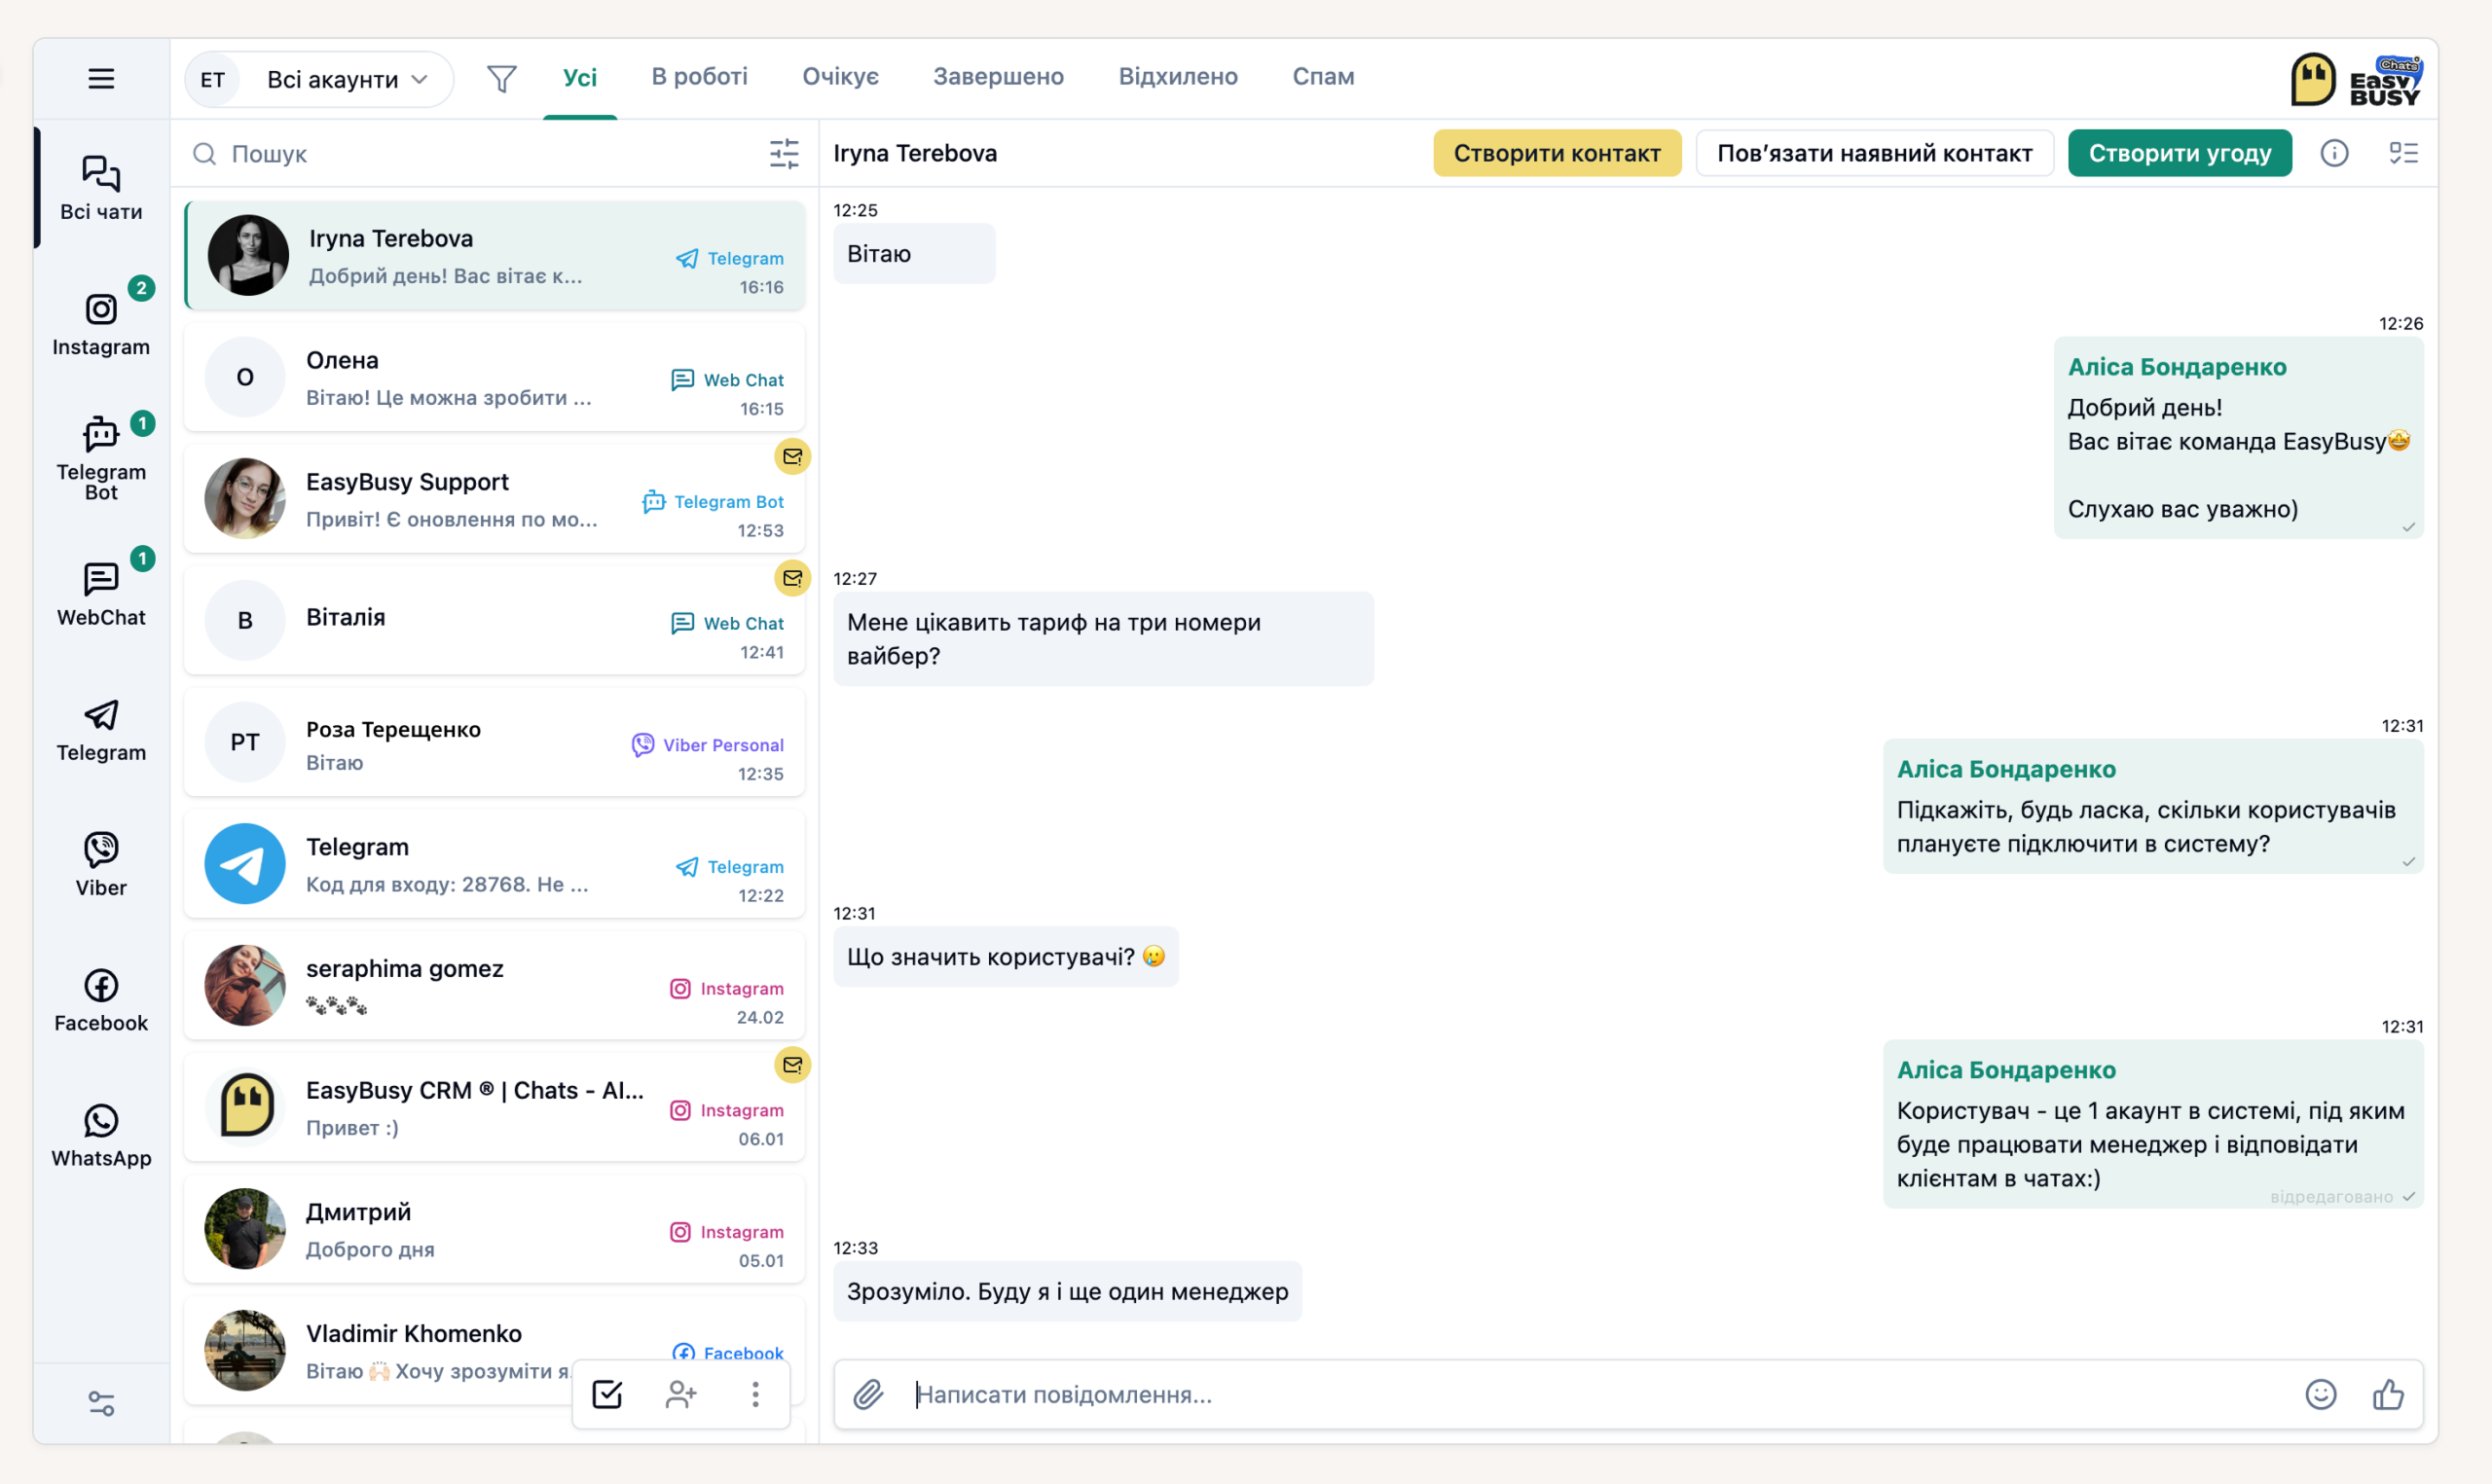This screenshot has height=1484, width=2492.
Task: Click the Створити контакт button
Action: click(1557, 153)
